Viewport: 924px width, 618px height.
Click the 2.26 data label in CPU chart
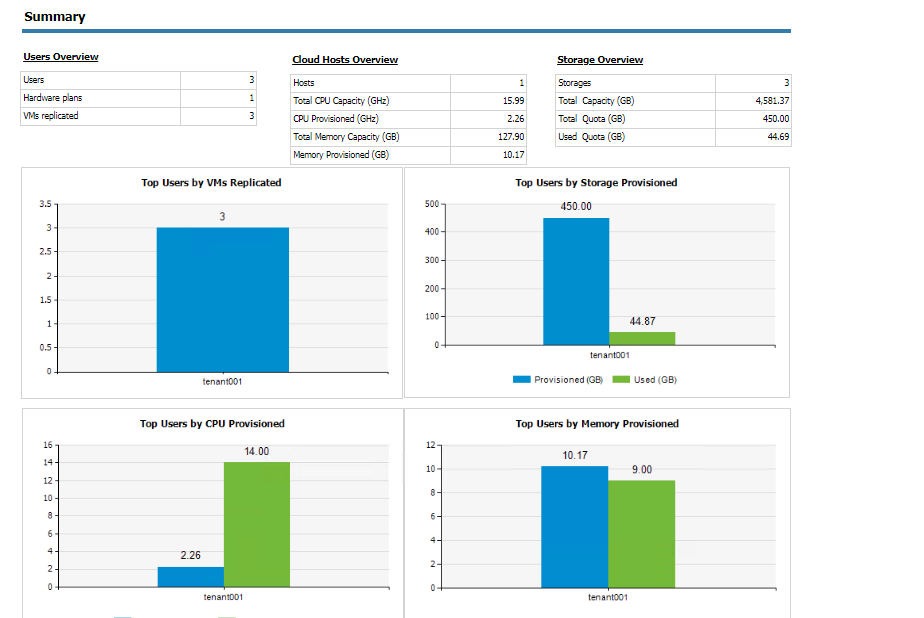pyautogui.click(x=190, y=555)
